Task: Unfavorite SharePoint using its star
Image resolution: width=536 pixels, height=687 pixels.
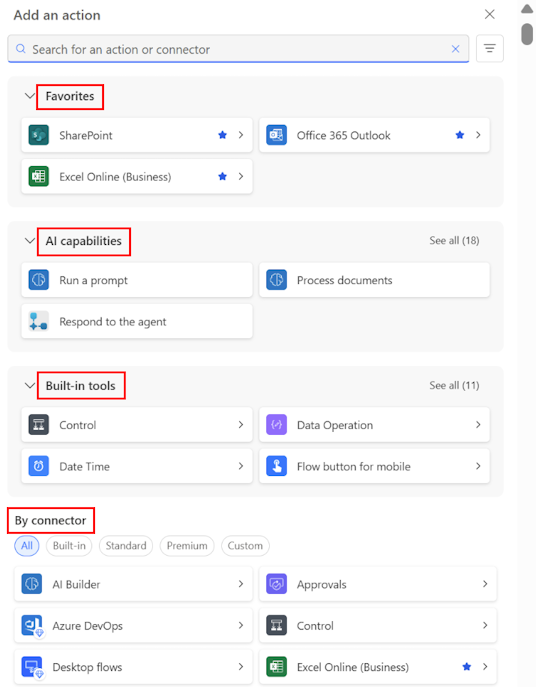Action: (223, 135)
